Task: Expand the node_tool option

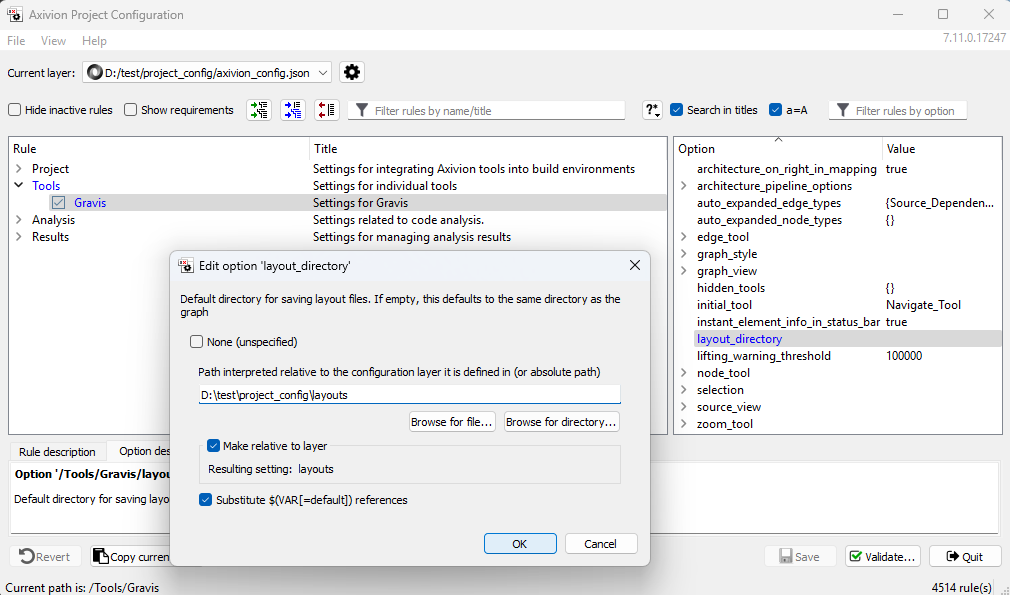Action: (683, 373)
